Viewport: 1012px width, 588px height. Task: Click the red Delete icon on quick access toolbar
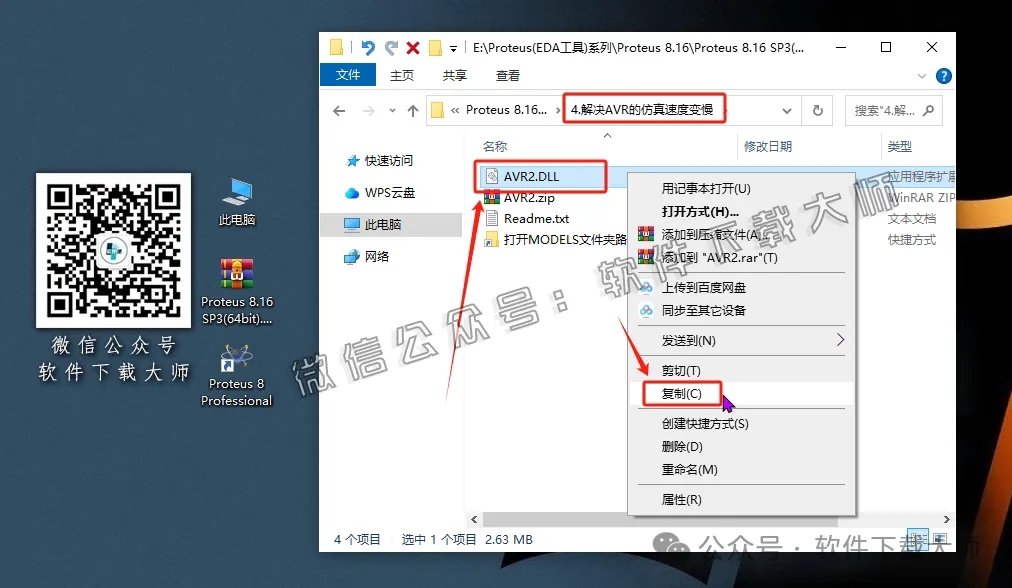(412, 46)
